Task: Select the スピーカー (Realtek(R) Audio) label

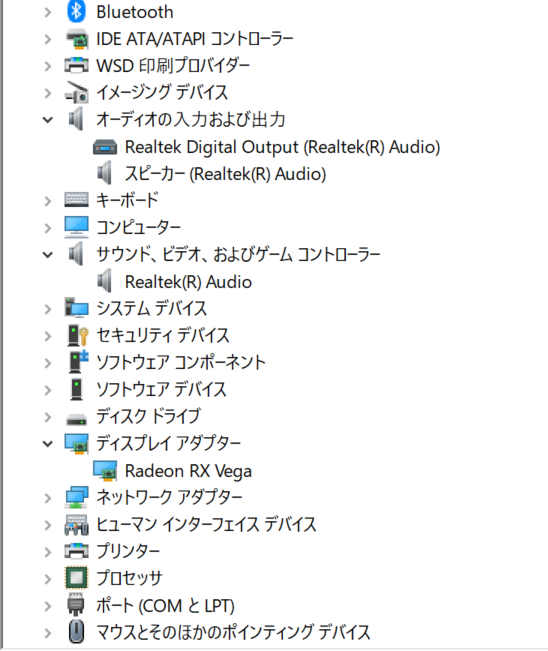Action: (225, 174)
